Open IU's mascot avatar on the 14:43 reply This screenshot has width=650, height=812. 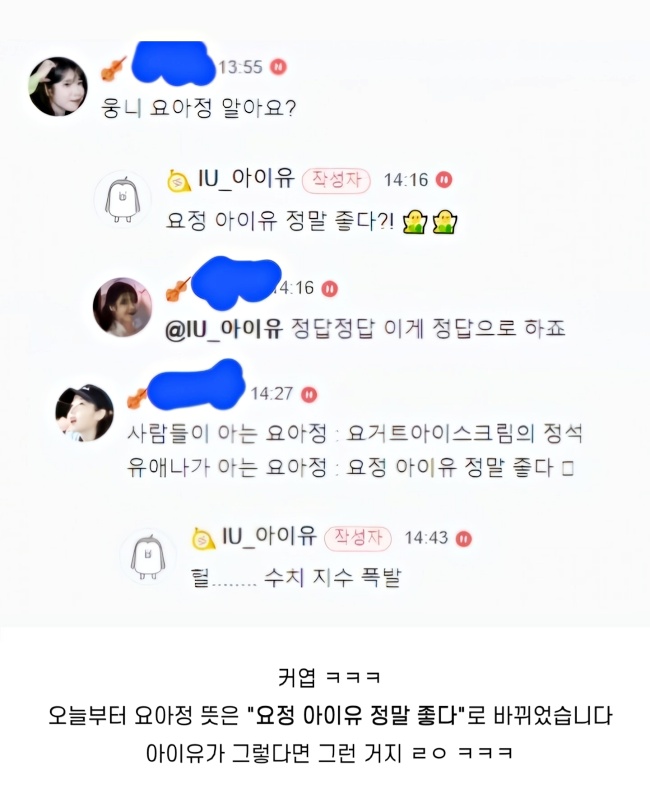coord(148,556)
